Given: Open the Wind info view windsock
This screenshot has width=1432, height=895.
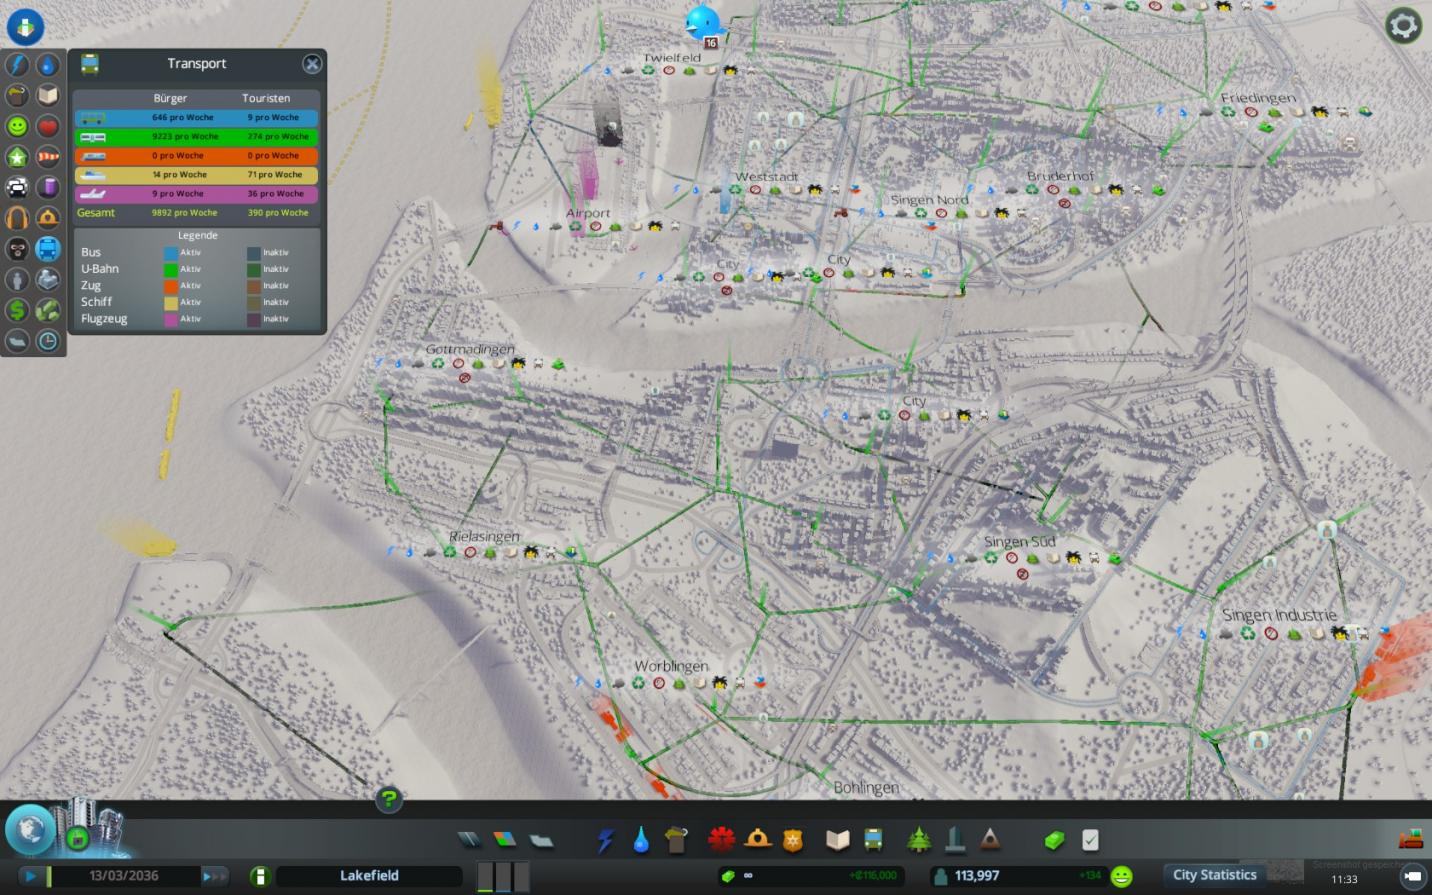Looking at the screenshot, I should 48,157.
